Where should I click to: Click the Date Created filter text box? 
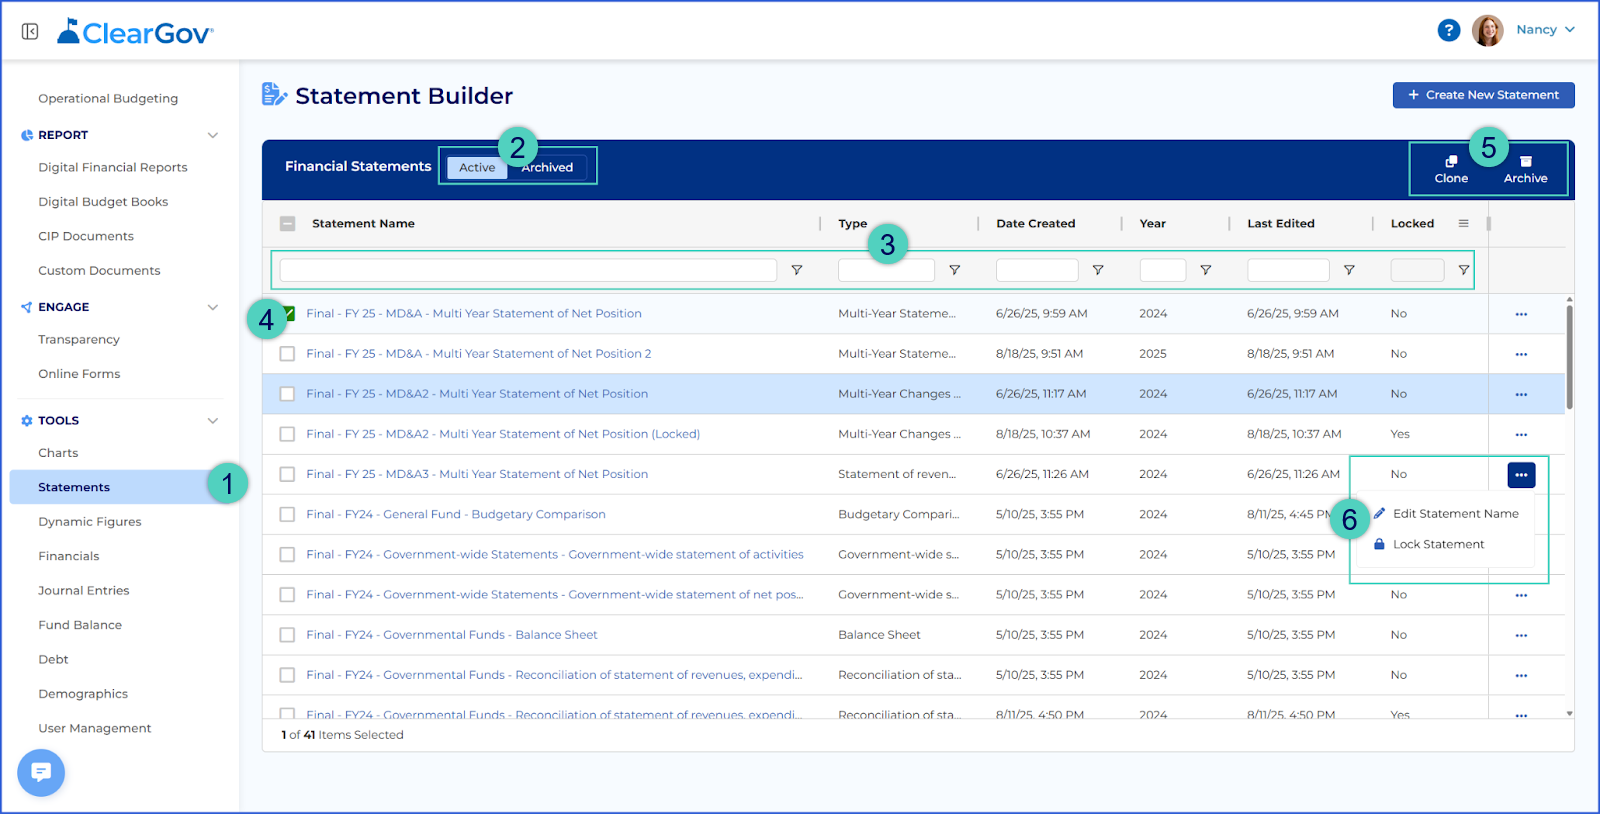point(1037,270)
